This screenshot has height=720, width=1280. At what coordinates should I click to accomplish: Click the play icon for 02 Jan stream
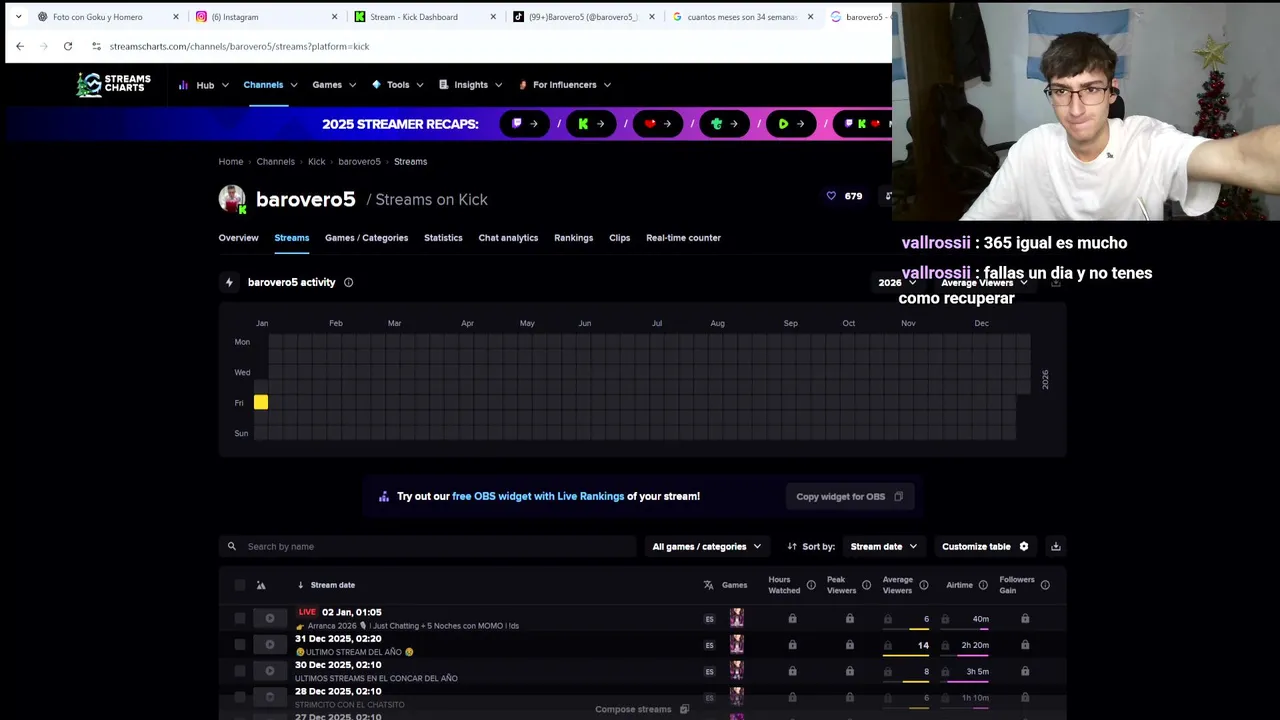click(269, 618)
